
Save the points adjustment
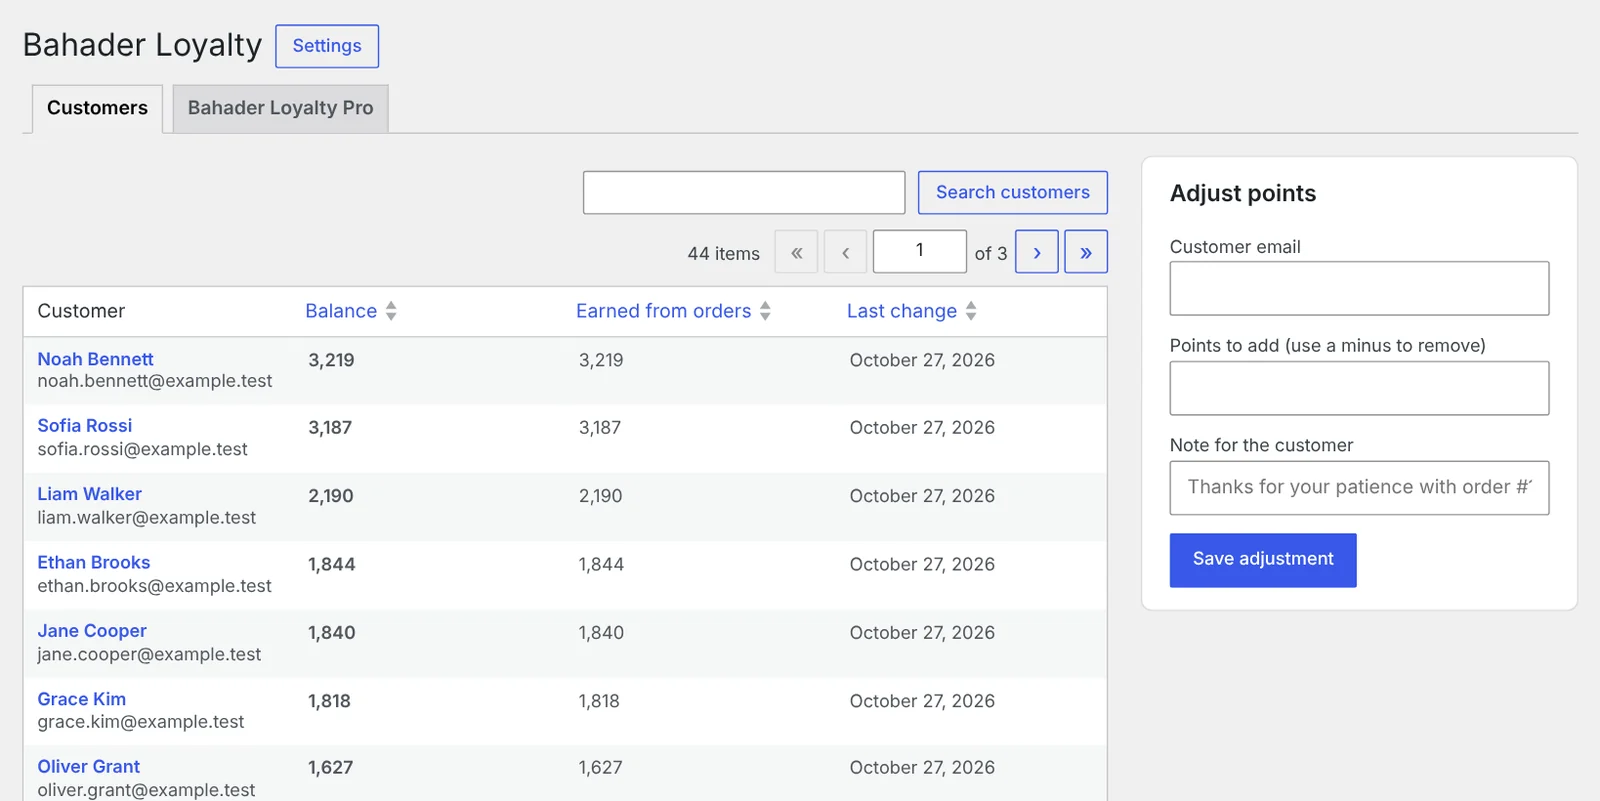pos(1263,560)
